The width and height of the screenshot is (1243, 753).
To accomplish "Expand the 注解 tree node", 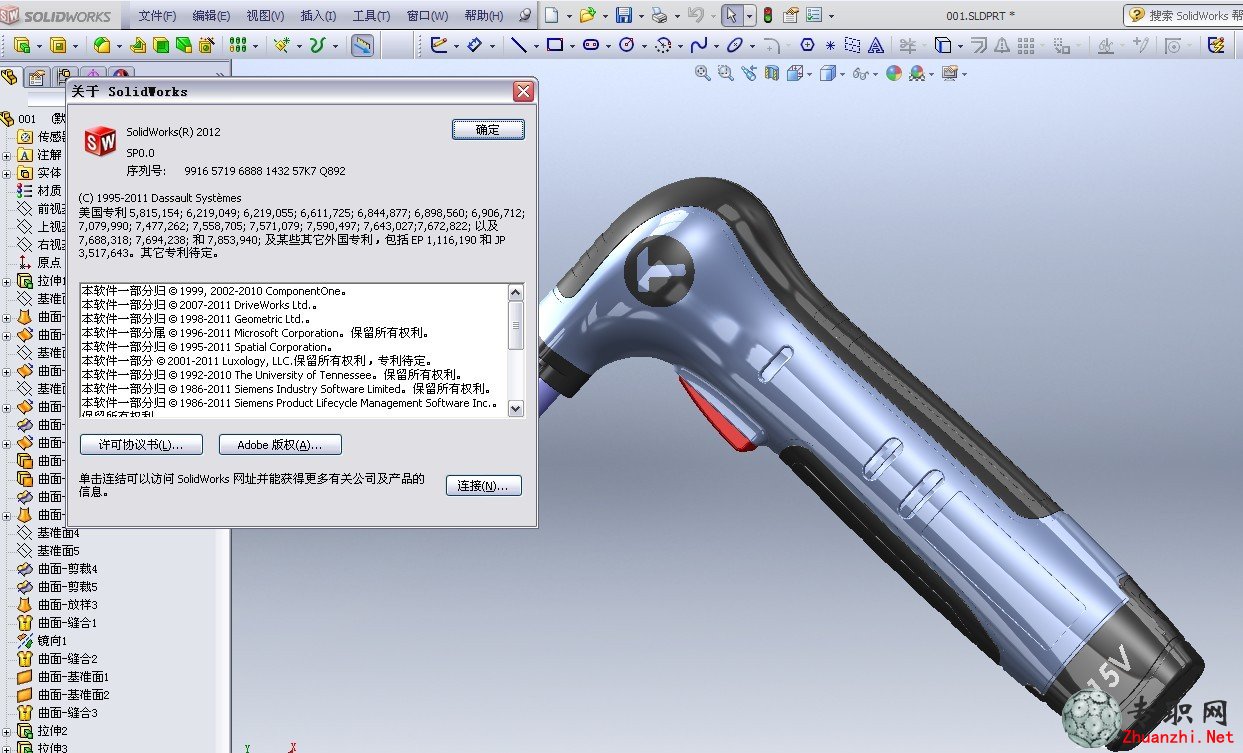I will click(6, 155).
